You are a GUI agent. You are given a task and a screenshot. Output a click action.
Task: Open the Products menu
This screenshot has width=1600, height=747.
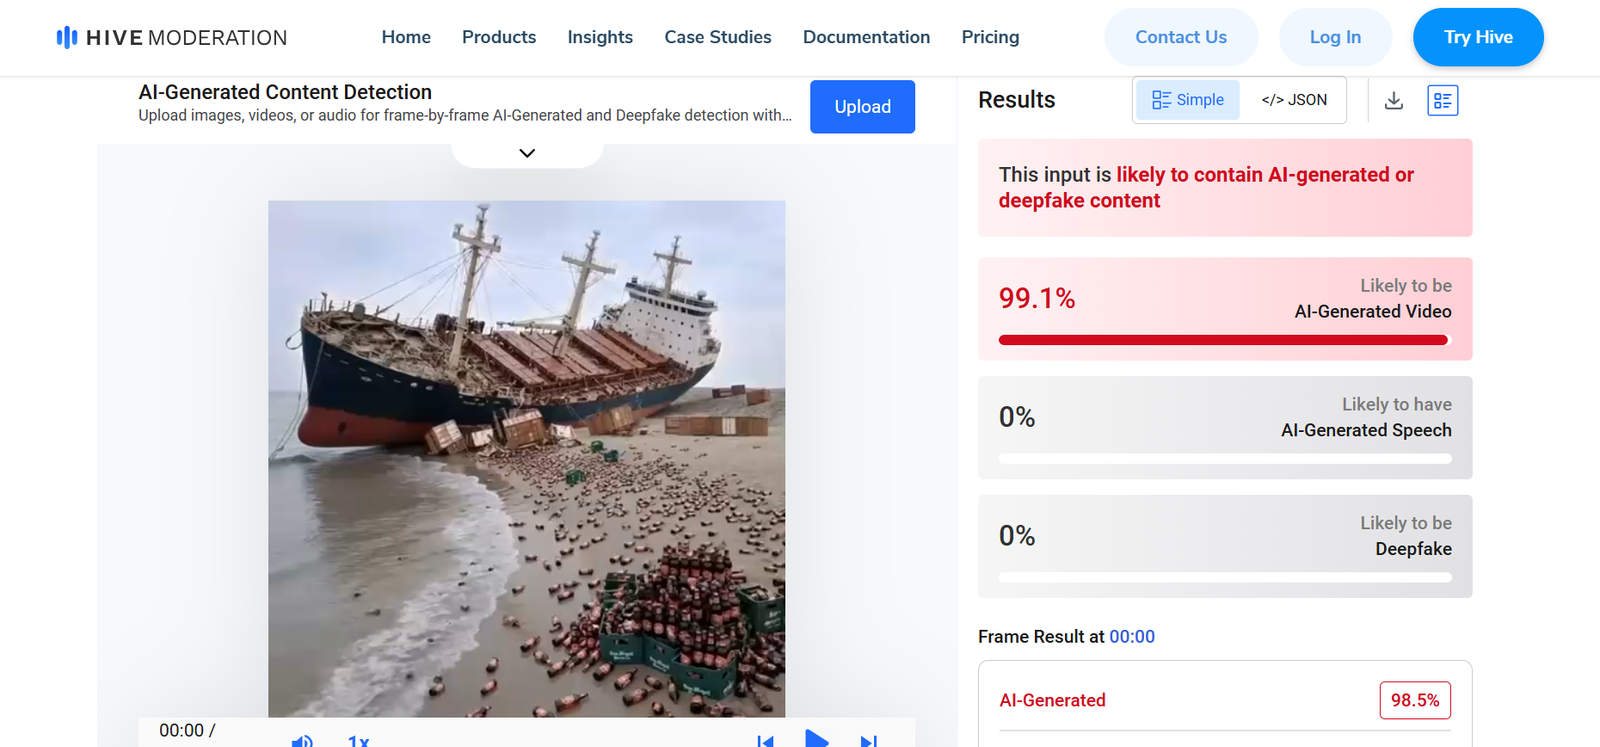[499, 37]
